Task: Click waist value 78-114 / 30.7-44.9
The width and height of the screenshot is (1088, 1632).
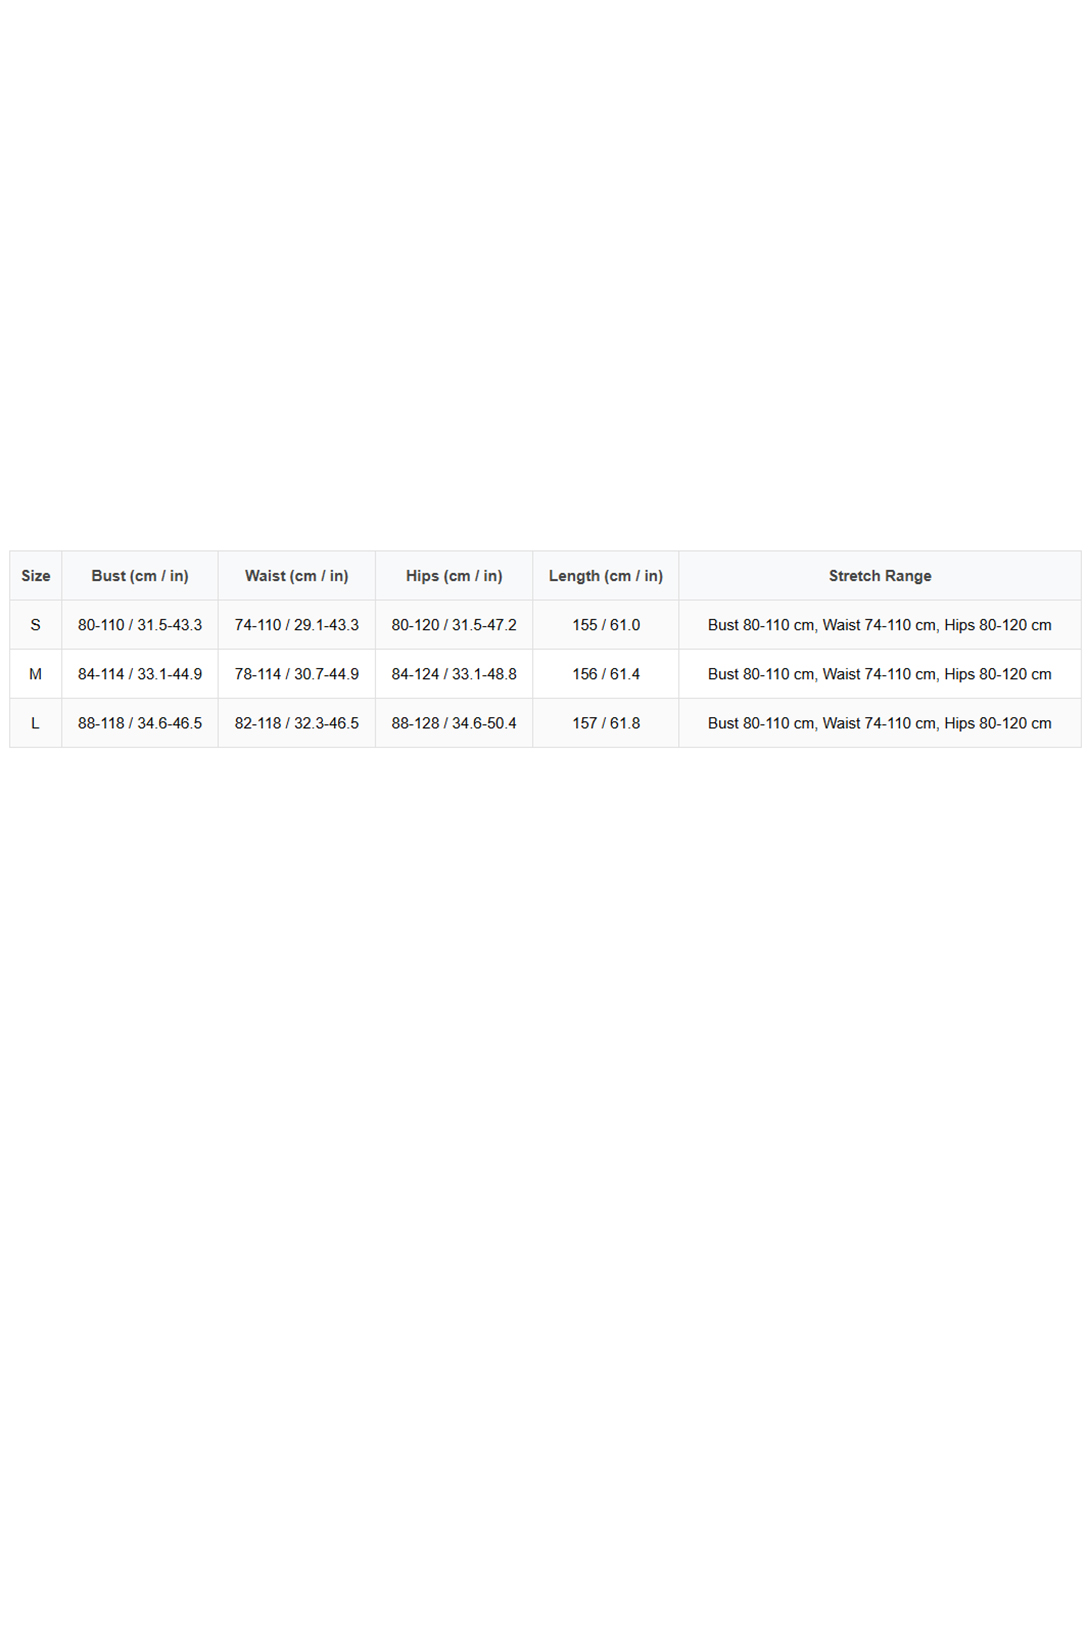Action: 297,674
